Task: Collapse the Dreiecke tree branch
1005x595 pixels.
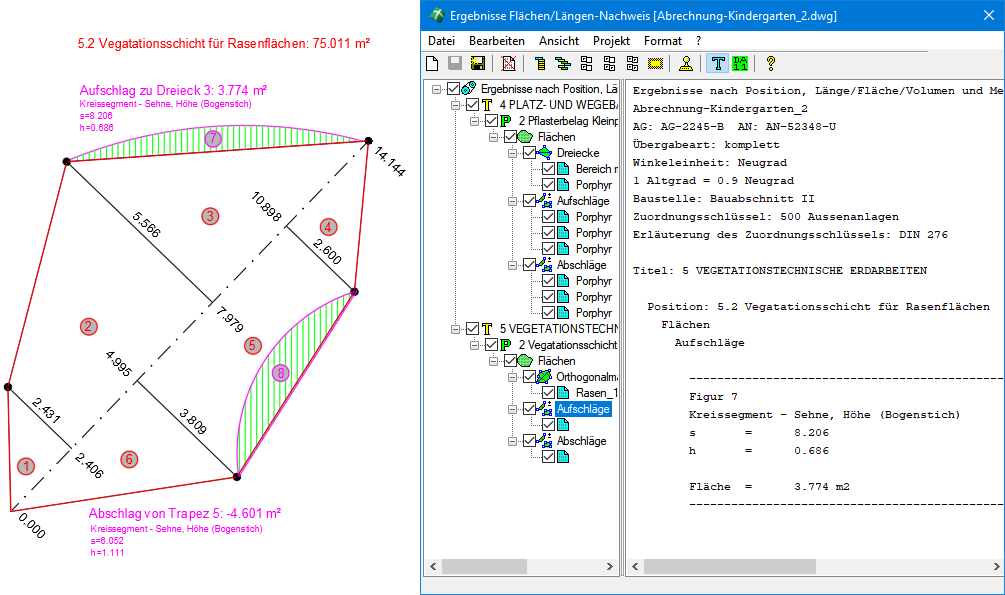Action: (x=512, y=153)
